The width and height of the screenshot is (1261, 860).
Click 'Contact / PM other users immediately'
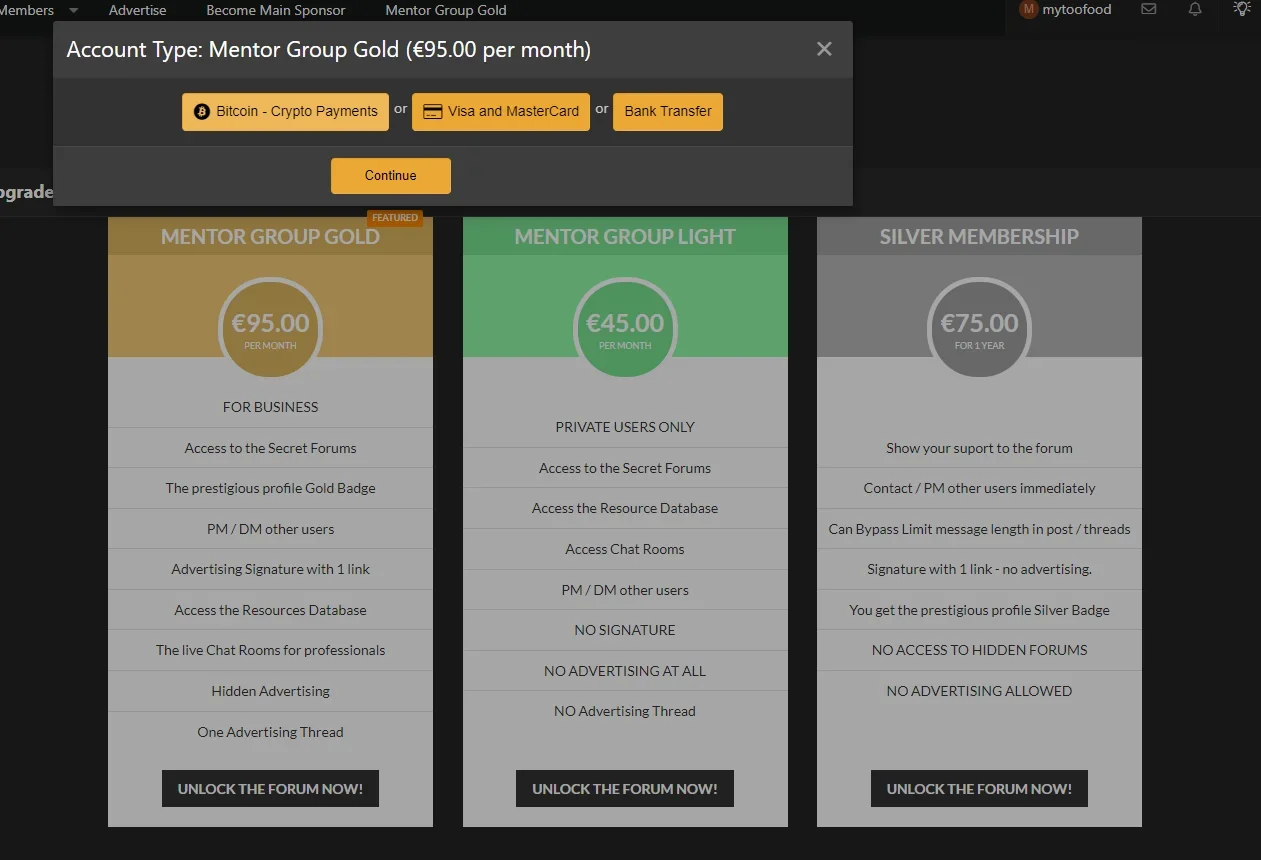pyautogui.click(x=979, y=488)
